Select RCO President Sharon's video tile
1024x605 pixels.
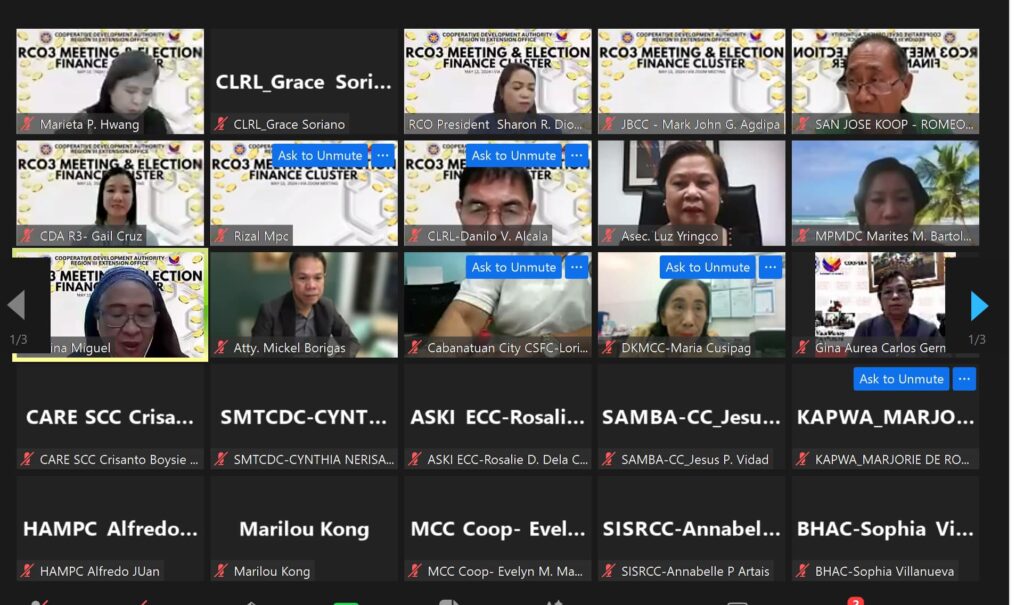click(x=498, y=82)
